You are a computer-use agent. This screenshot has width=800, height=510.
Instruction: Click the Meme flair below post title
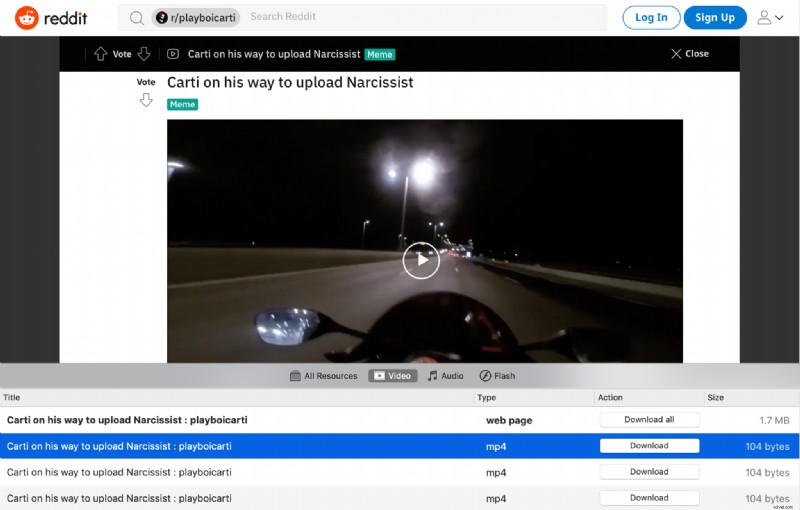(183, 105)
